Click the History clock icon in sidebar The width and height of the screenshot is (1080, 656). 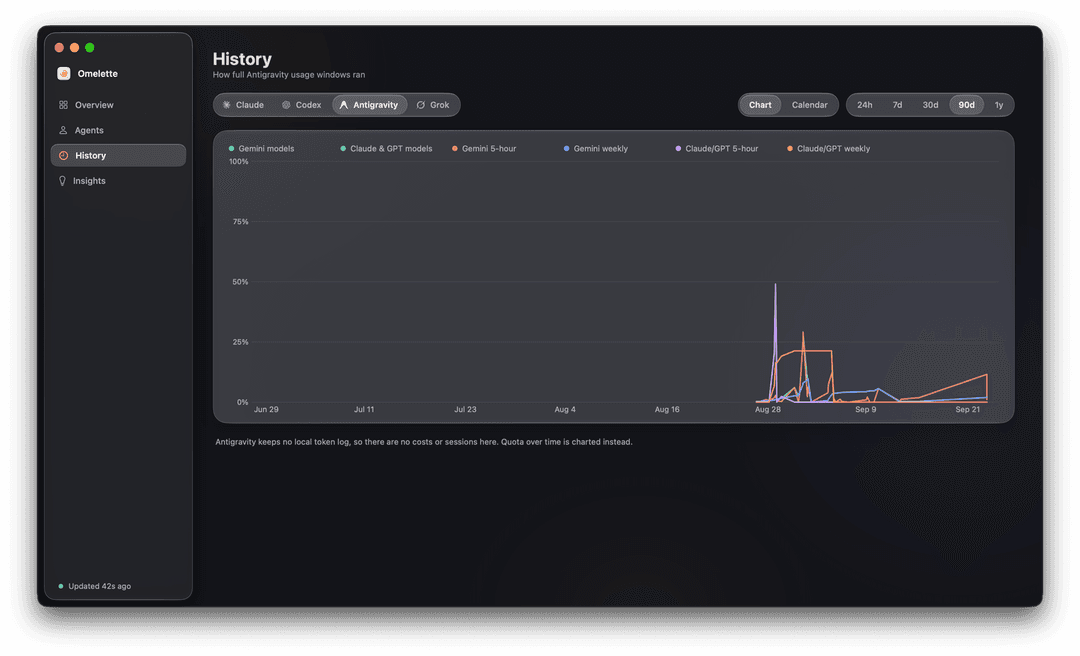[63, 156]
